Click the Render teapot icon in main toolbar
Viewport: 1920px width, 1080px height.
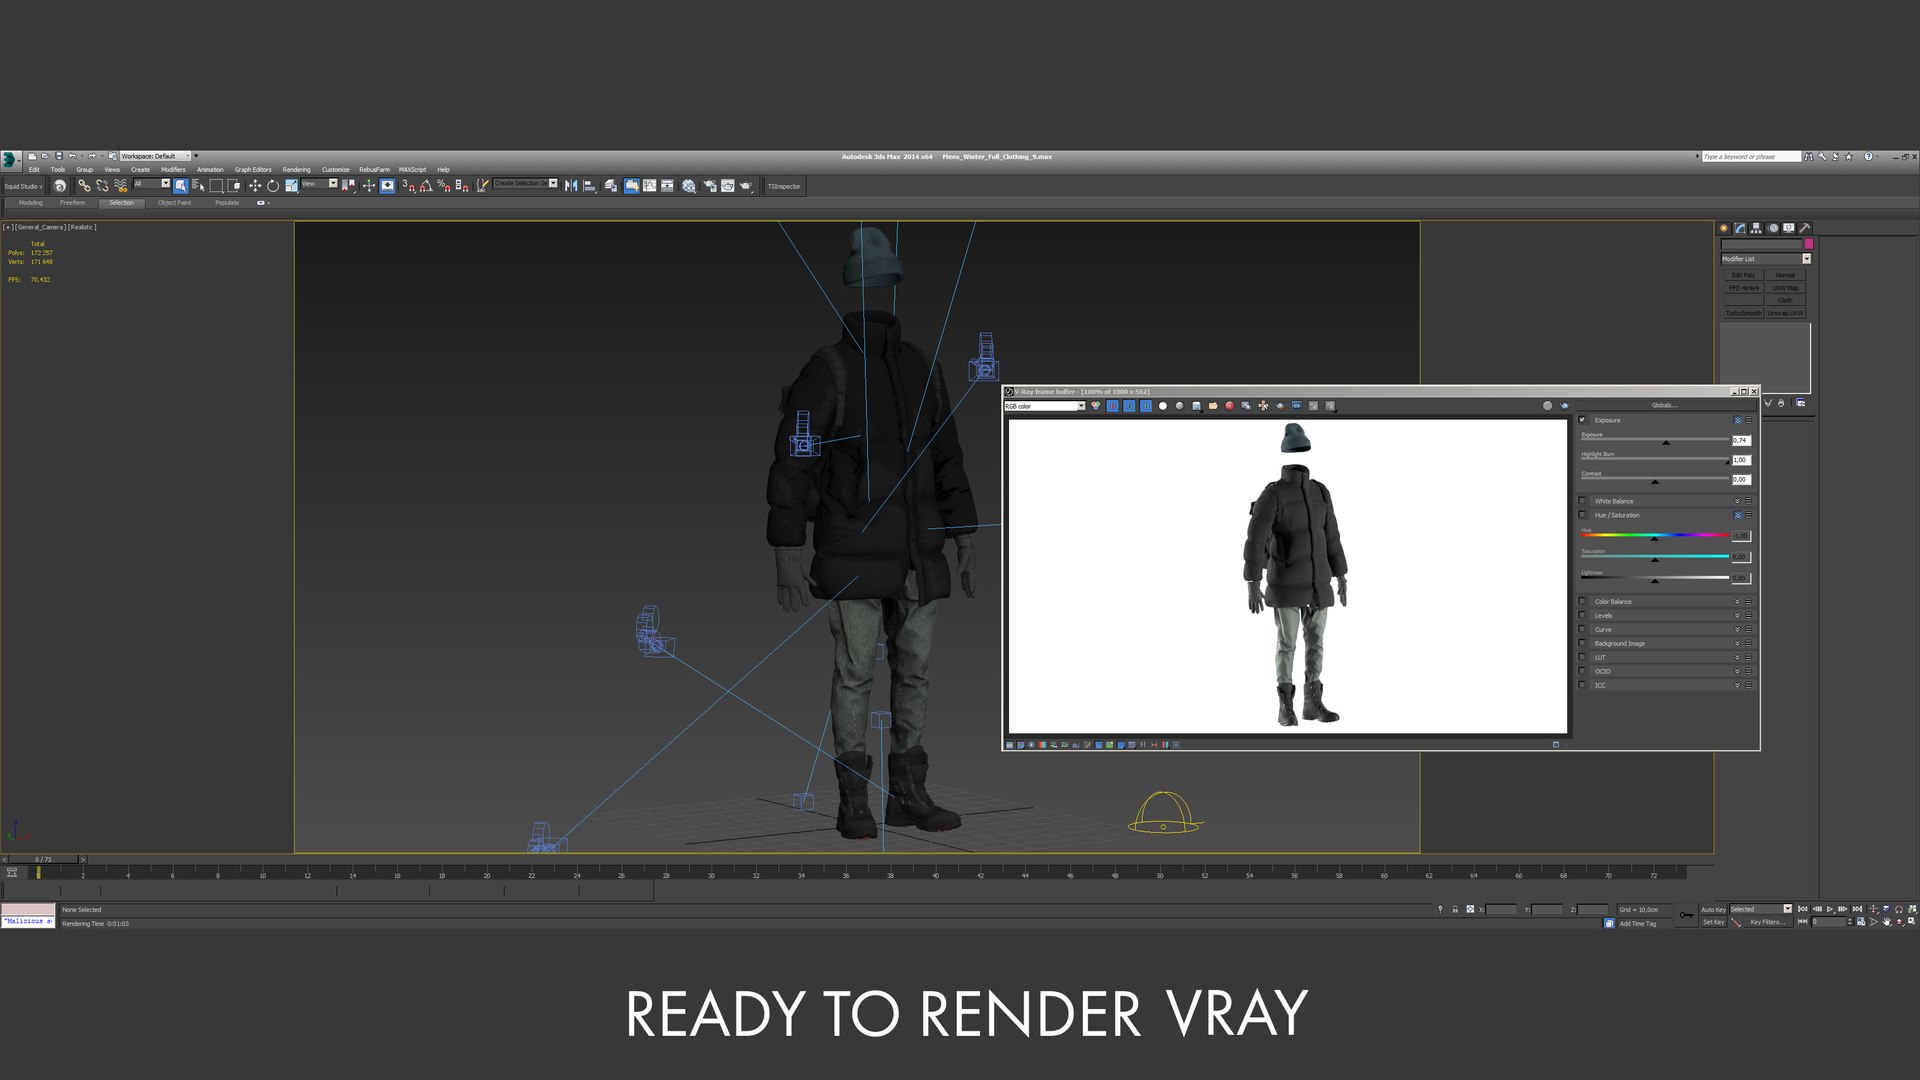point(746,185)
